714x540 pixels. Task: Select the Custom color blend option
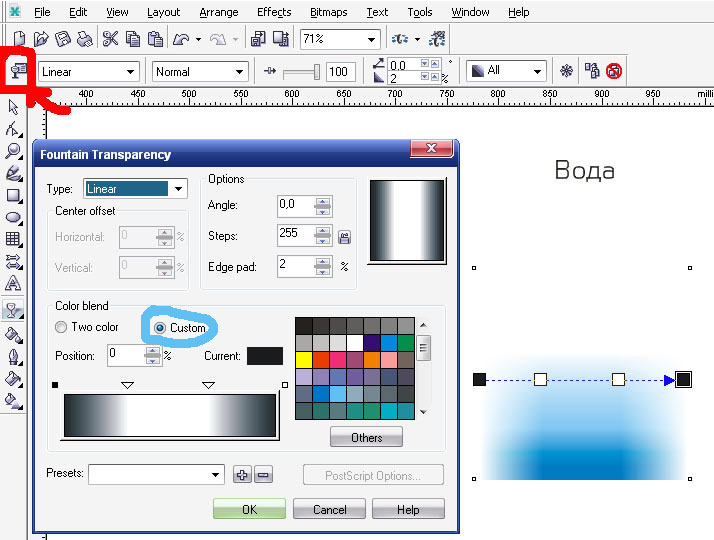click(x=180, y=328)
